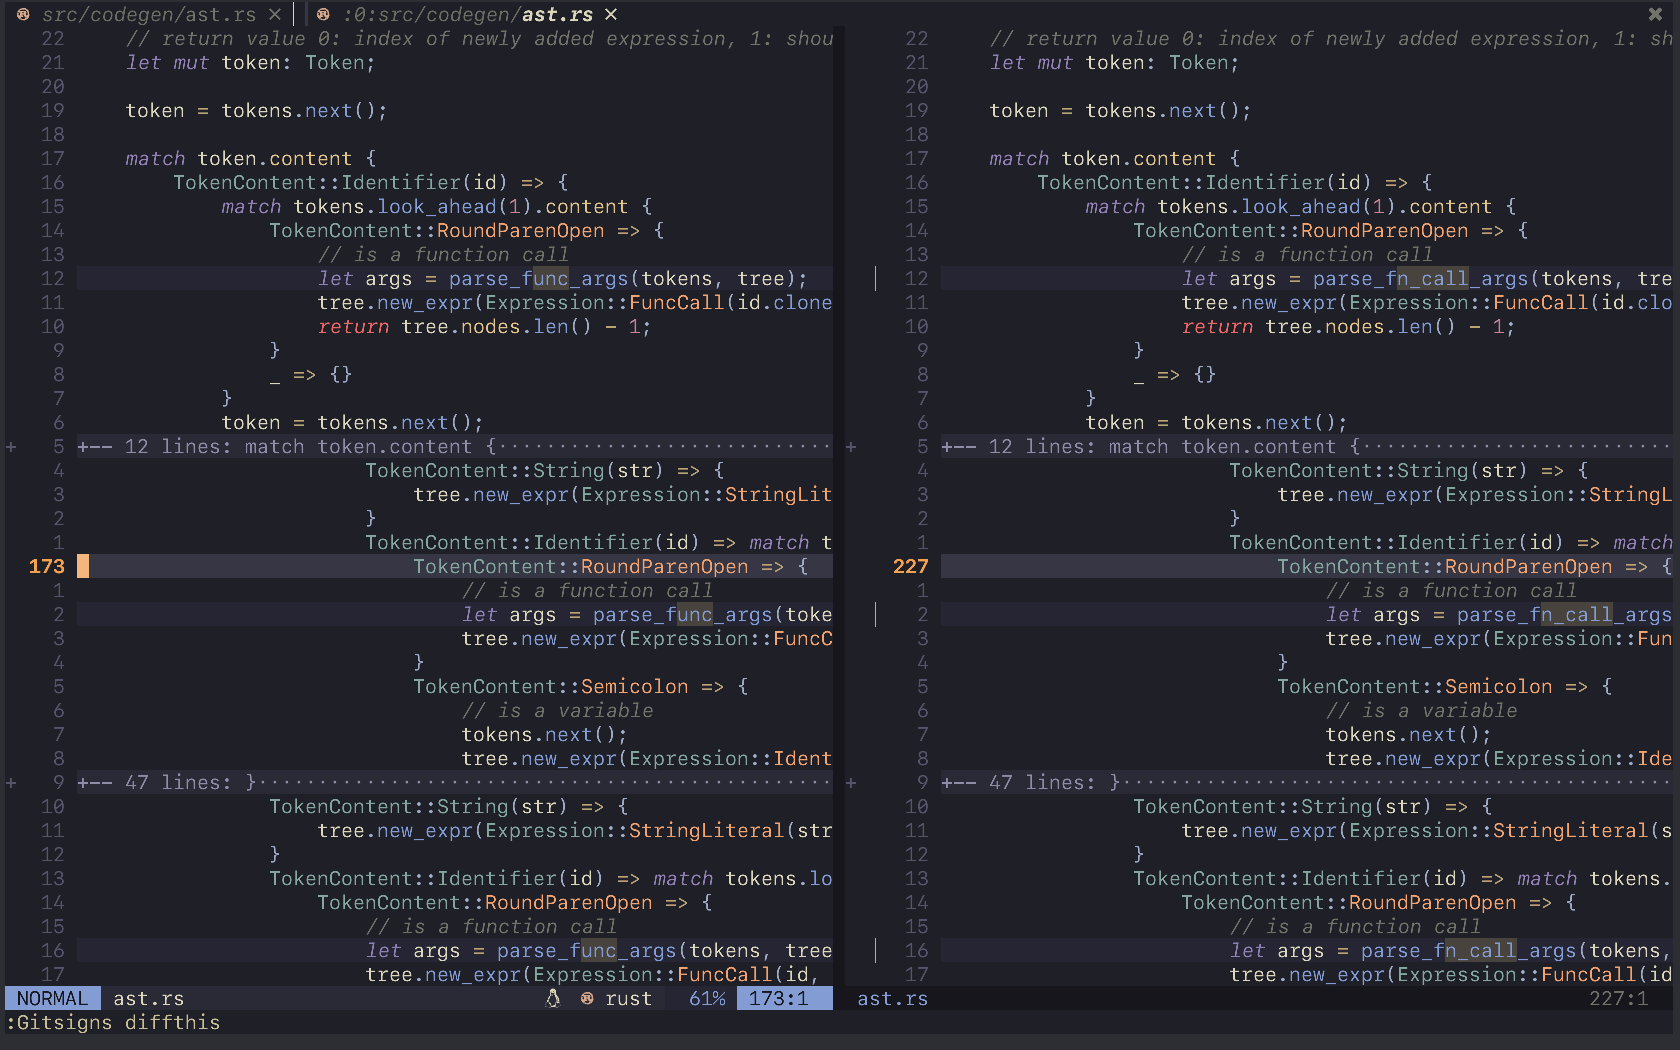Click 'TokenContent::String(str) => {' at left line 10

(x=449, y=806)
